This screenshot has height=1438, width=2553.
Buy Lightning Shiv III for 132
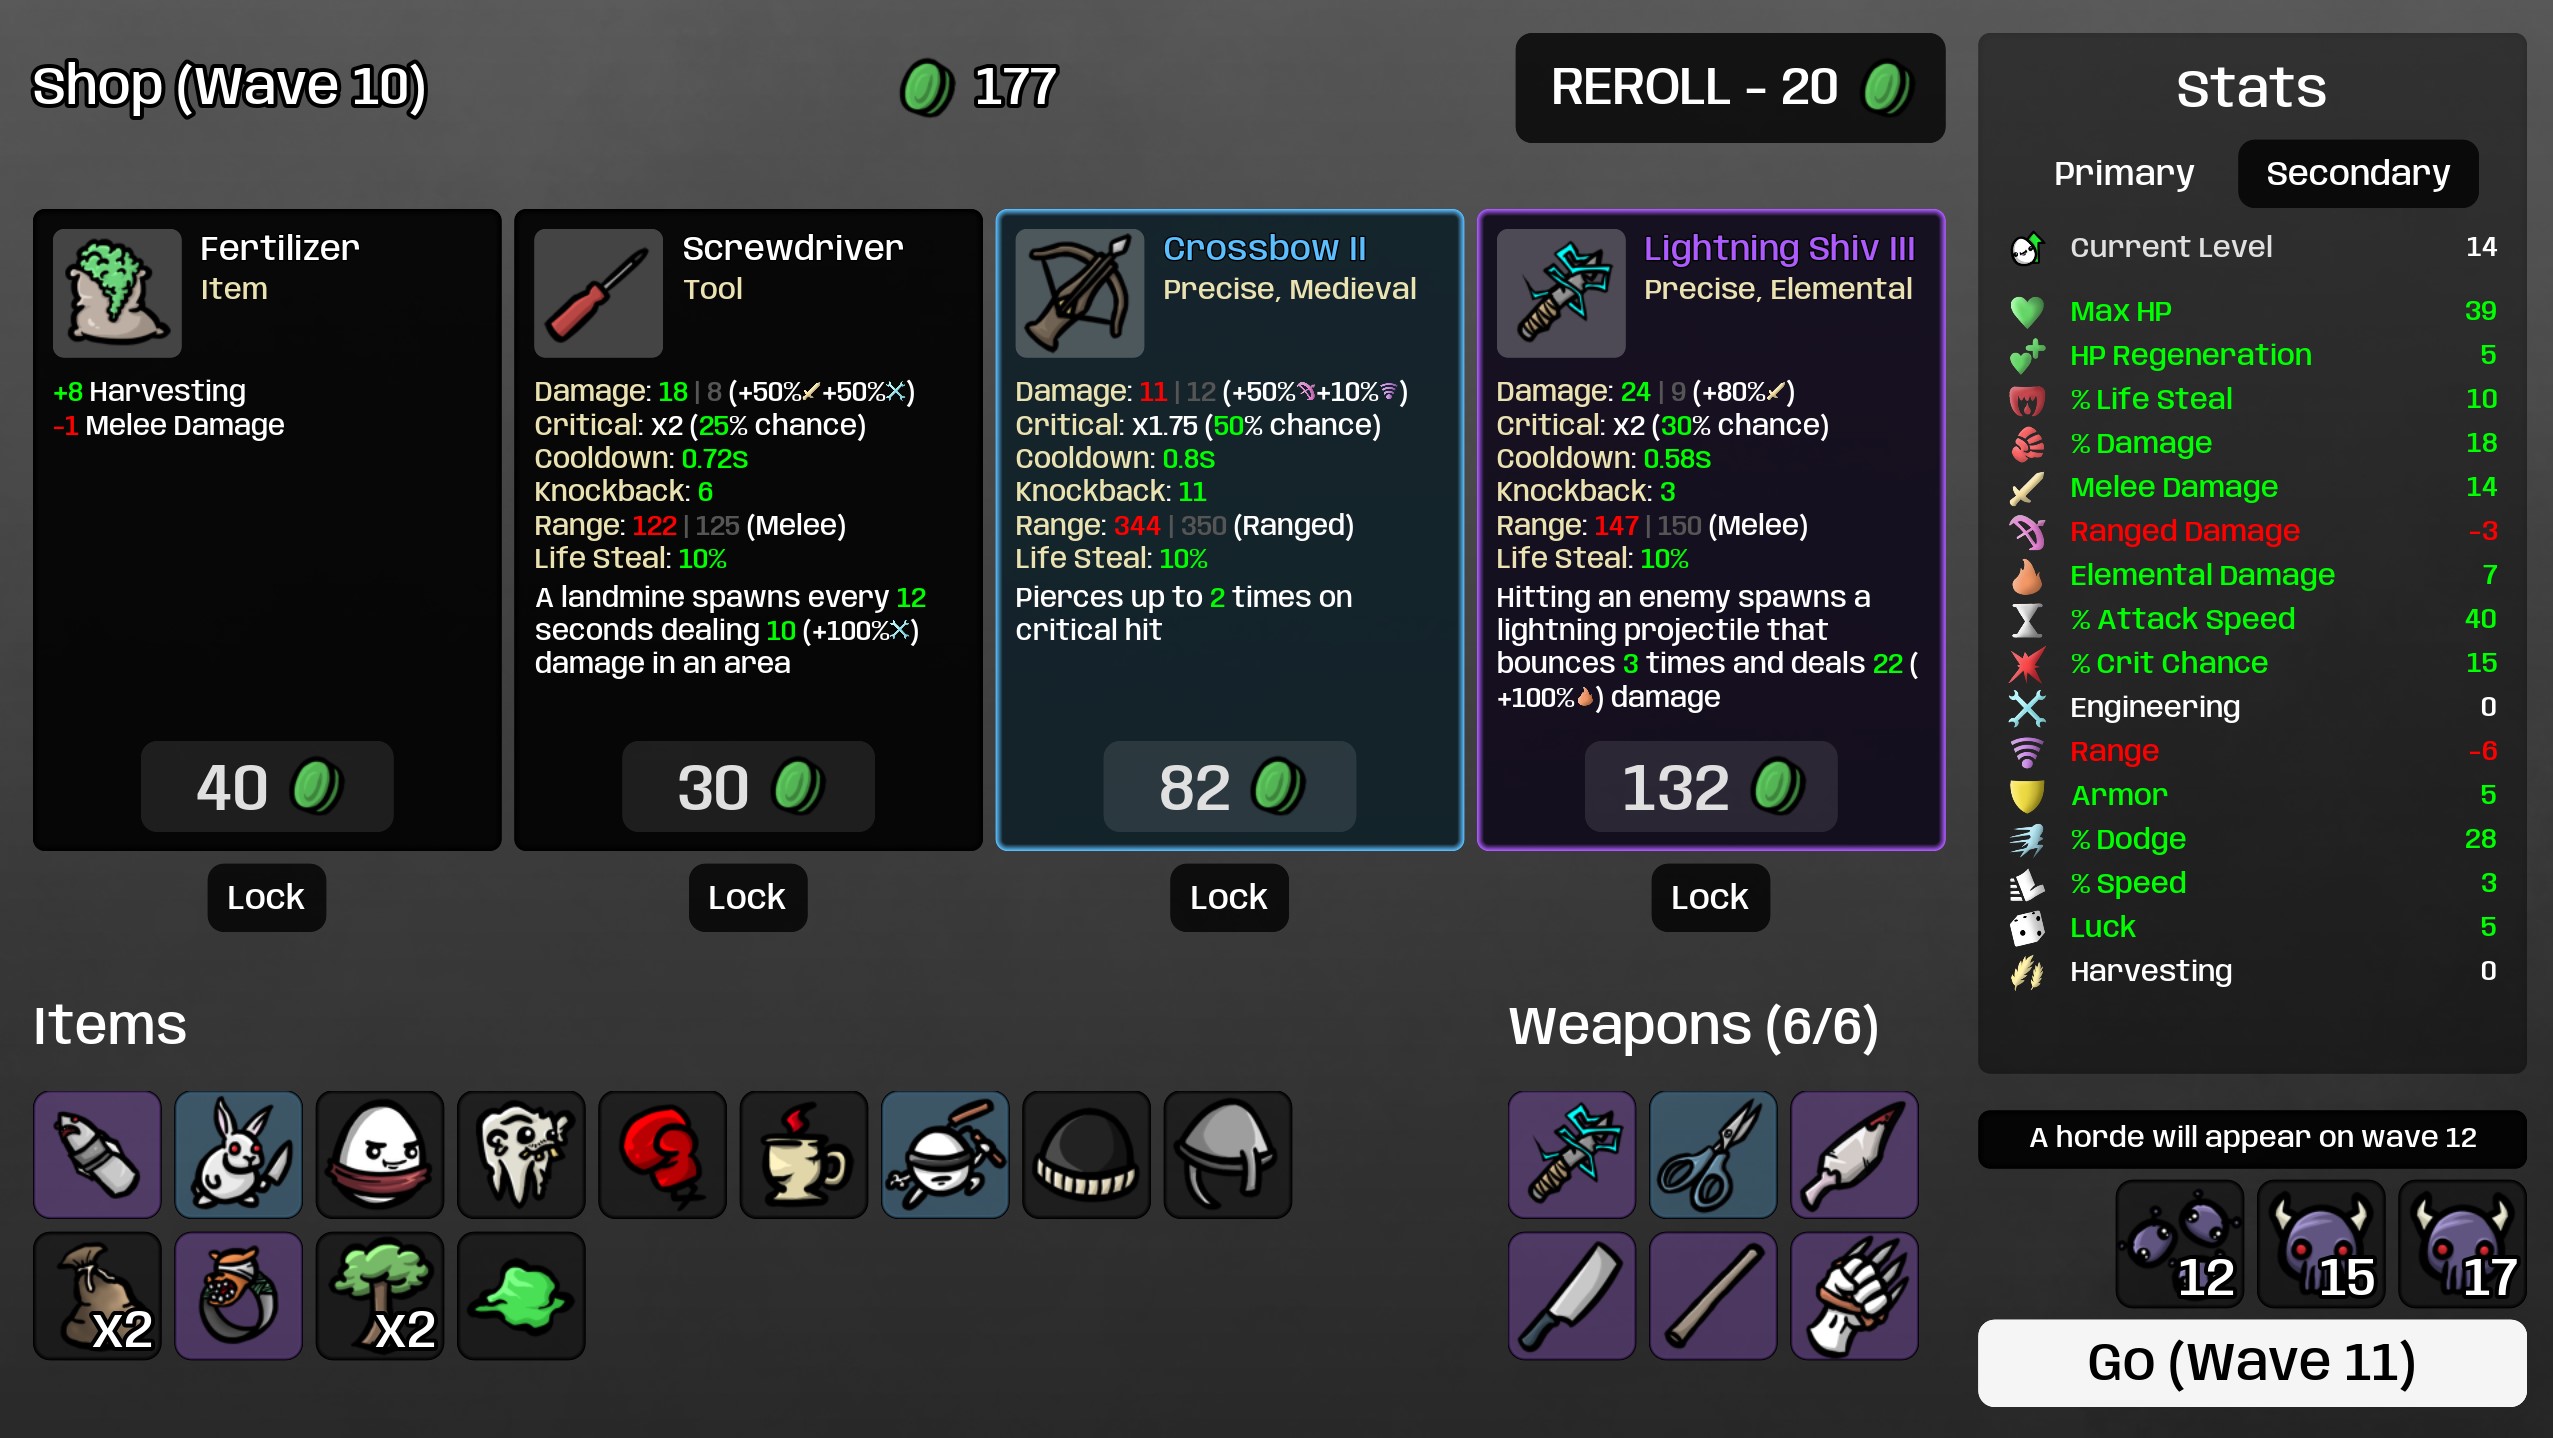click(1710, 786)
